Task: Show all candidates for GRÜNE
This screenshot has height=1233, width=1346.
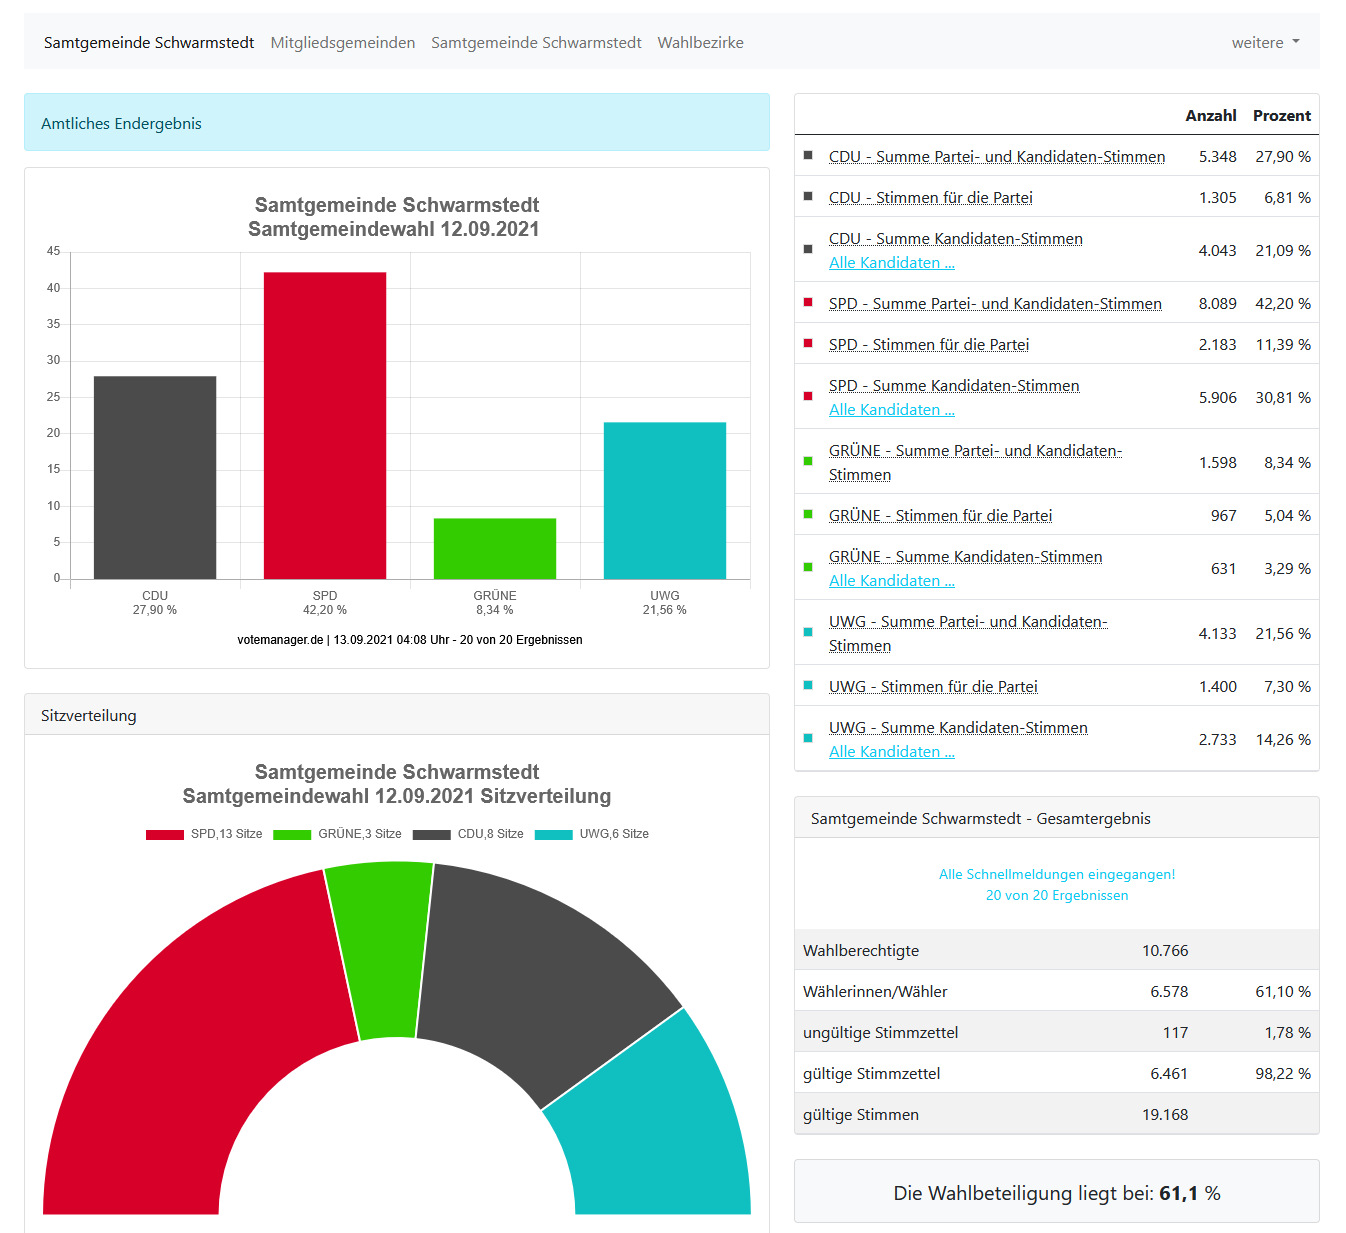Action: pyautogui.click(x=891, y=581)
